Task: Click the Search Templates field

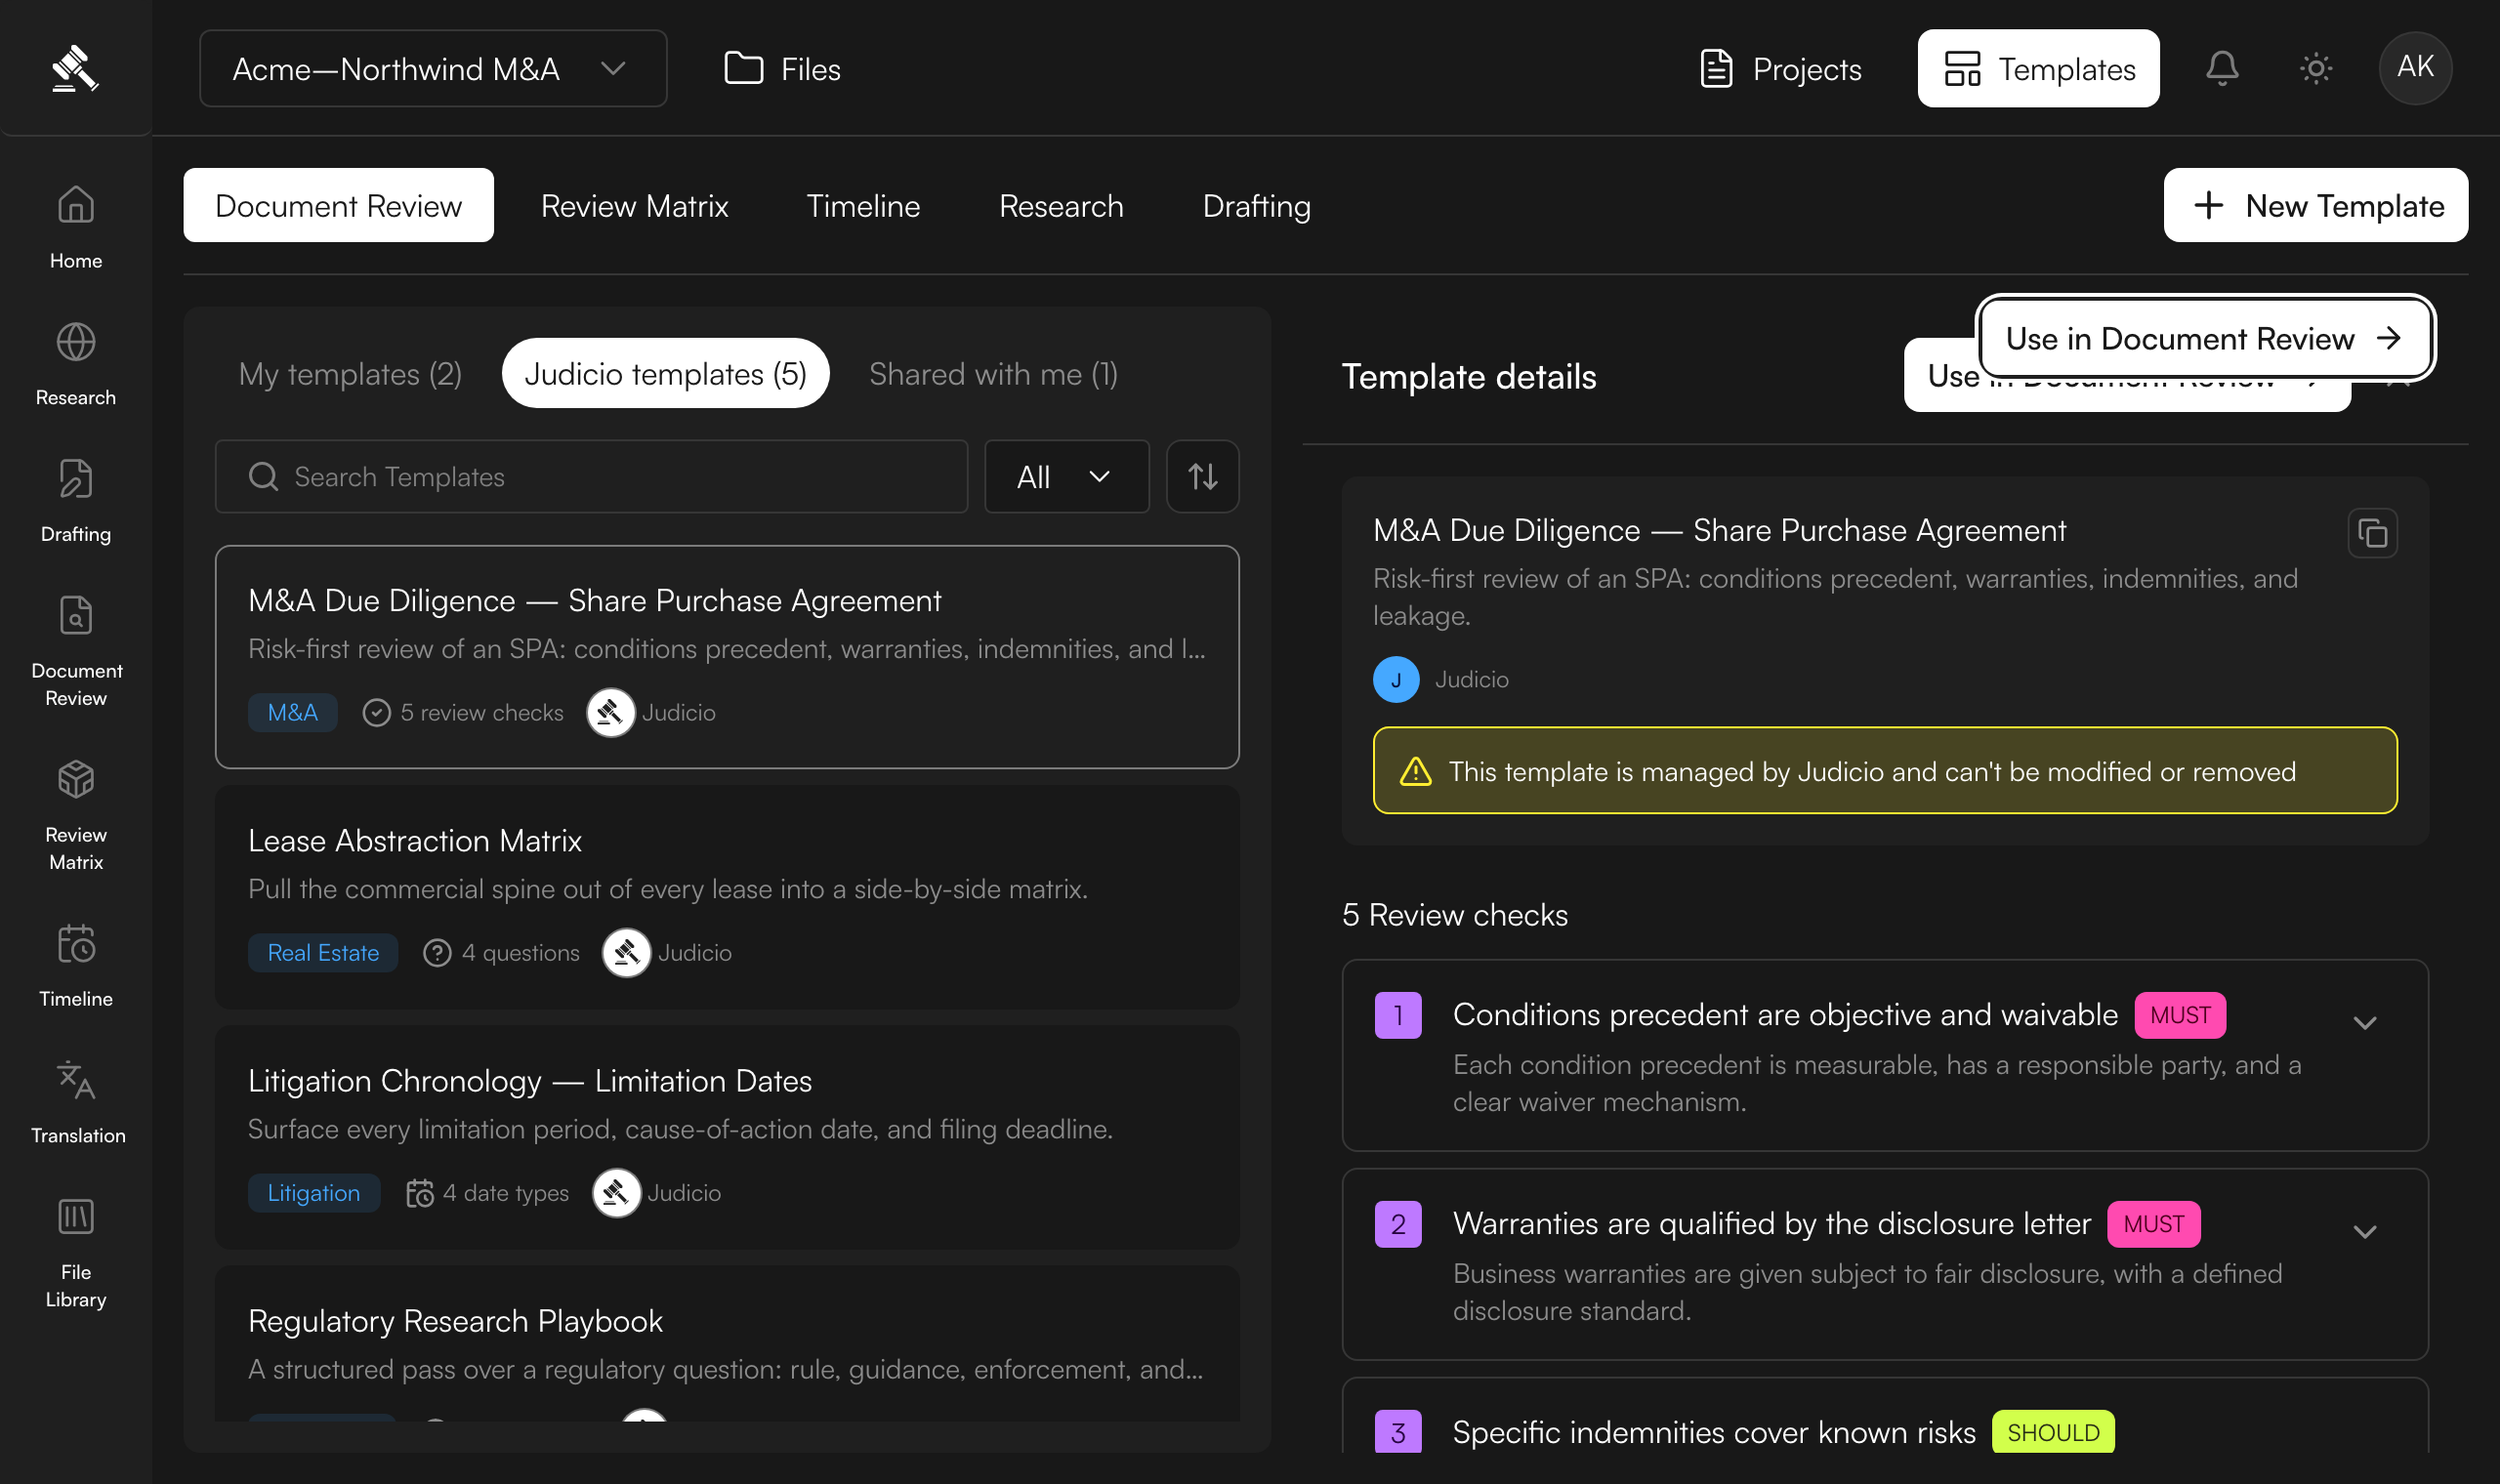Action: (591, 477)
